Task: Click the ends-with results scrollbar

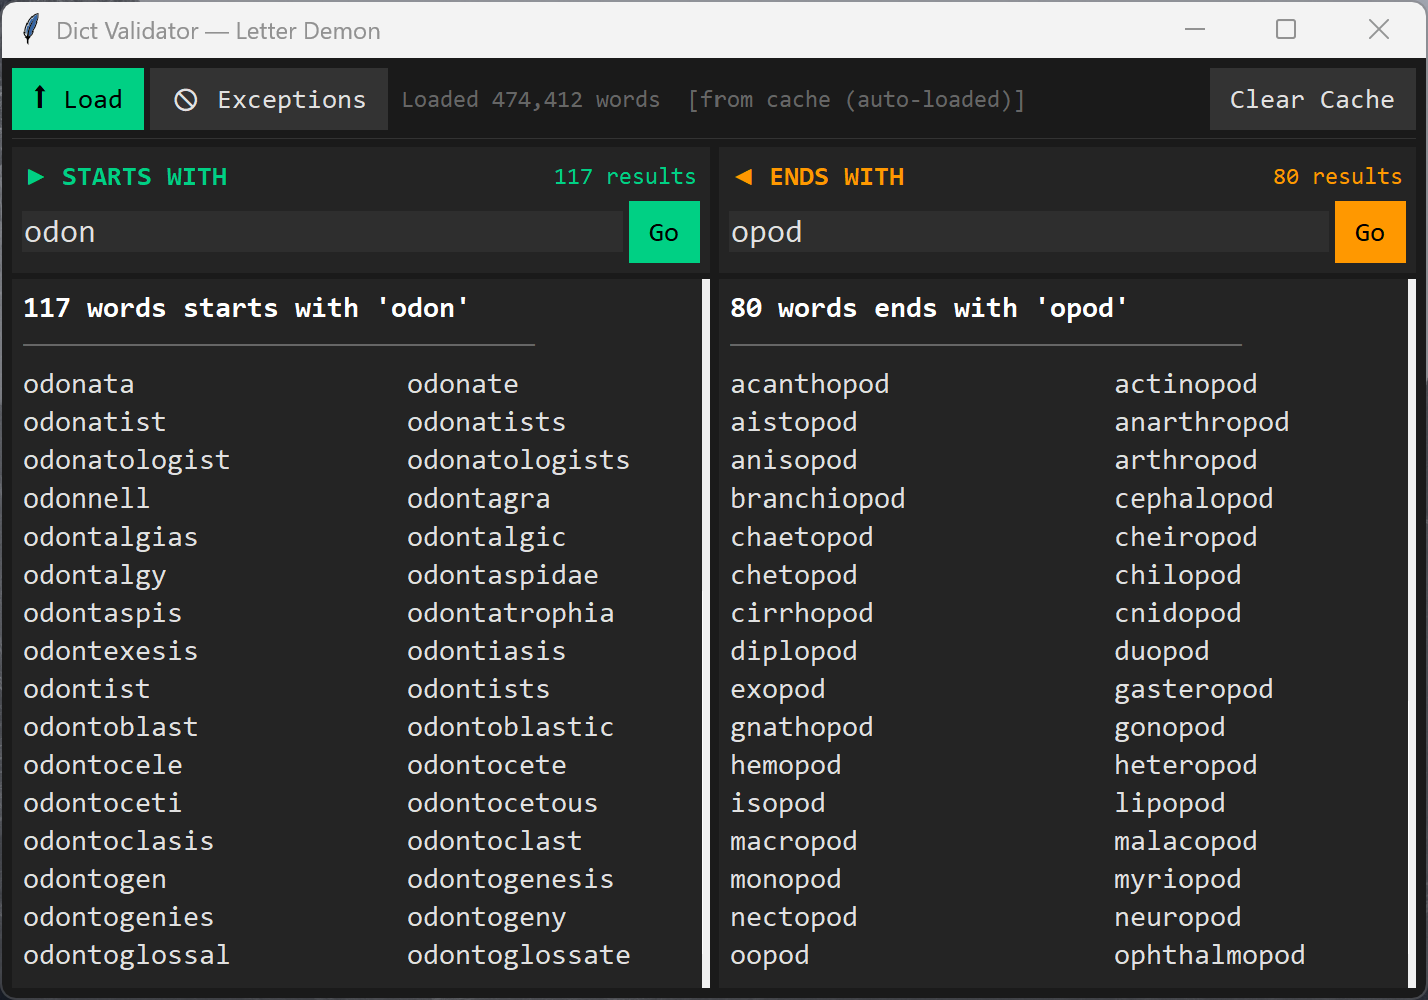Action: coord(1412,633)
